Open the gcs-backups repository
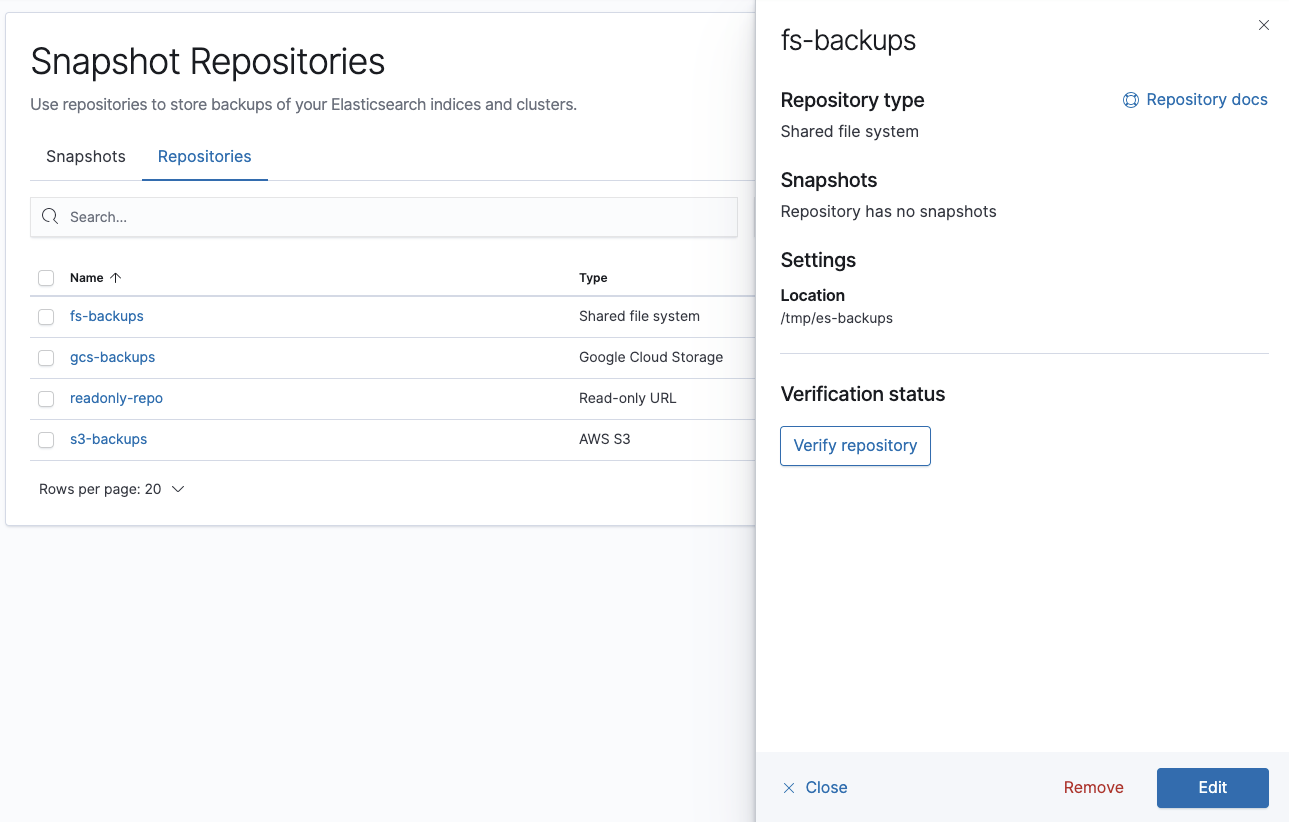Image resolution: width=1289 pixels, height=822 pixels. coord(112,357)
